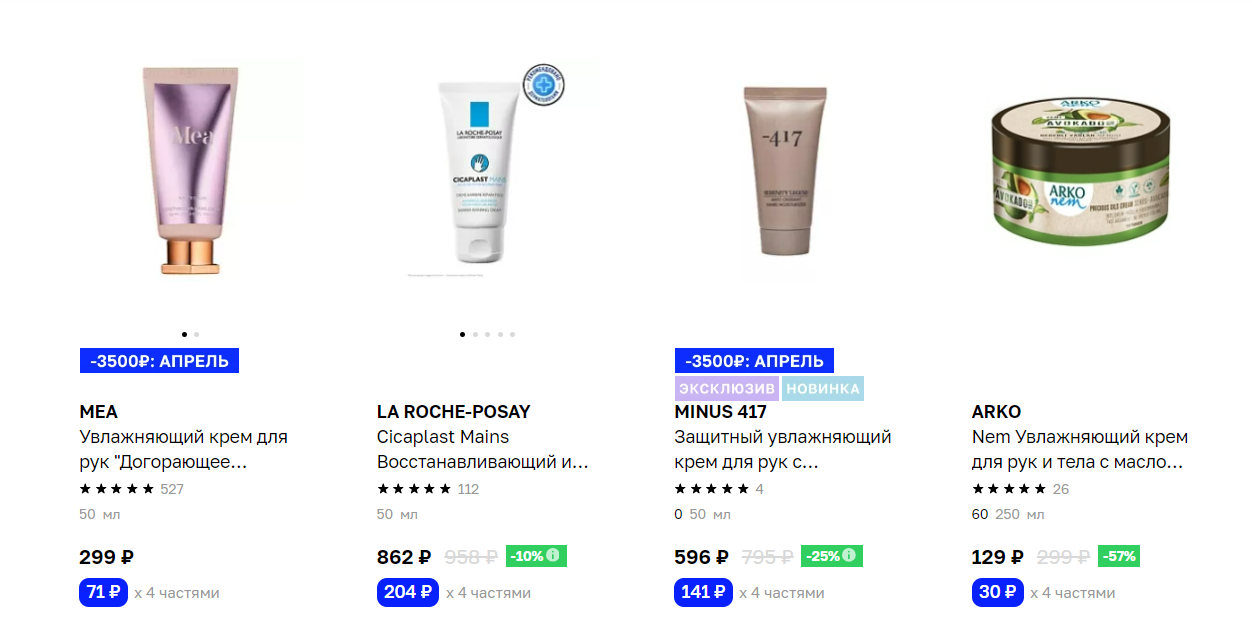Click info icon on -25% discount badge
This screenshot has height=638, width=1252.
pos(849,555)
